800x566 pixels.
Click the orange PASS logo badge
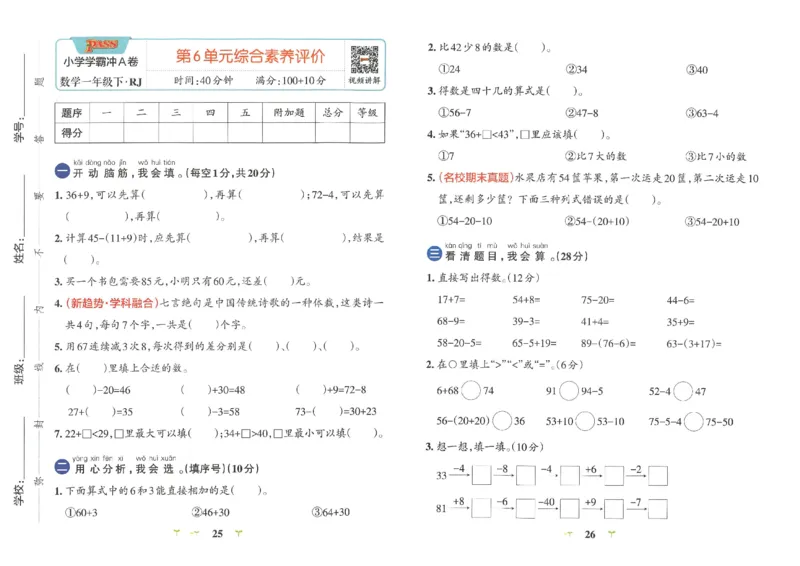(102, 45)
